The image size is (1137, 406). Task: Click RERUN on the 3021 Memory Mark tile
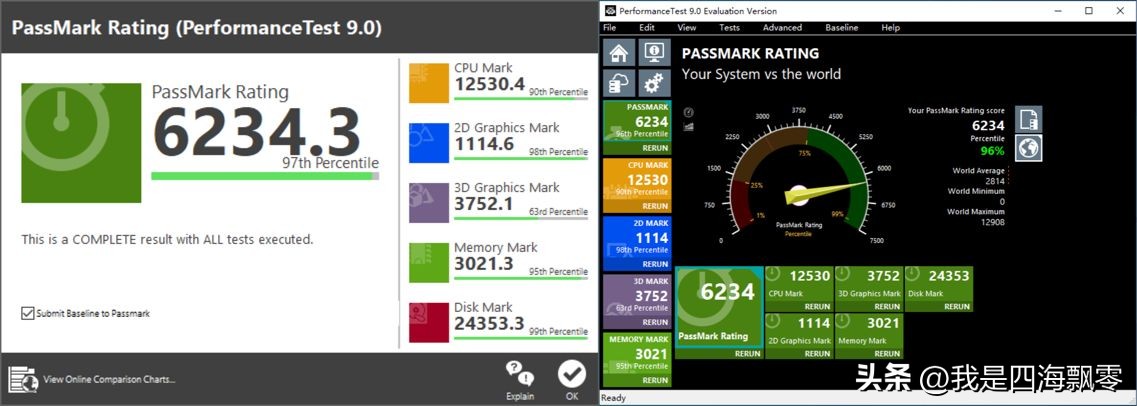887,354
